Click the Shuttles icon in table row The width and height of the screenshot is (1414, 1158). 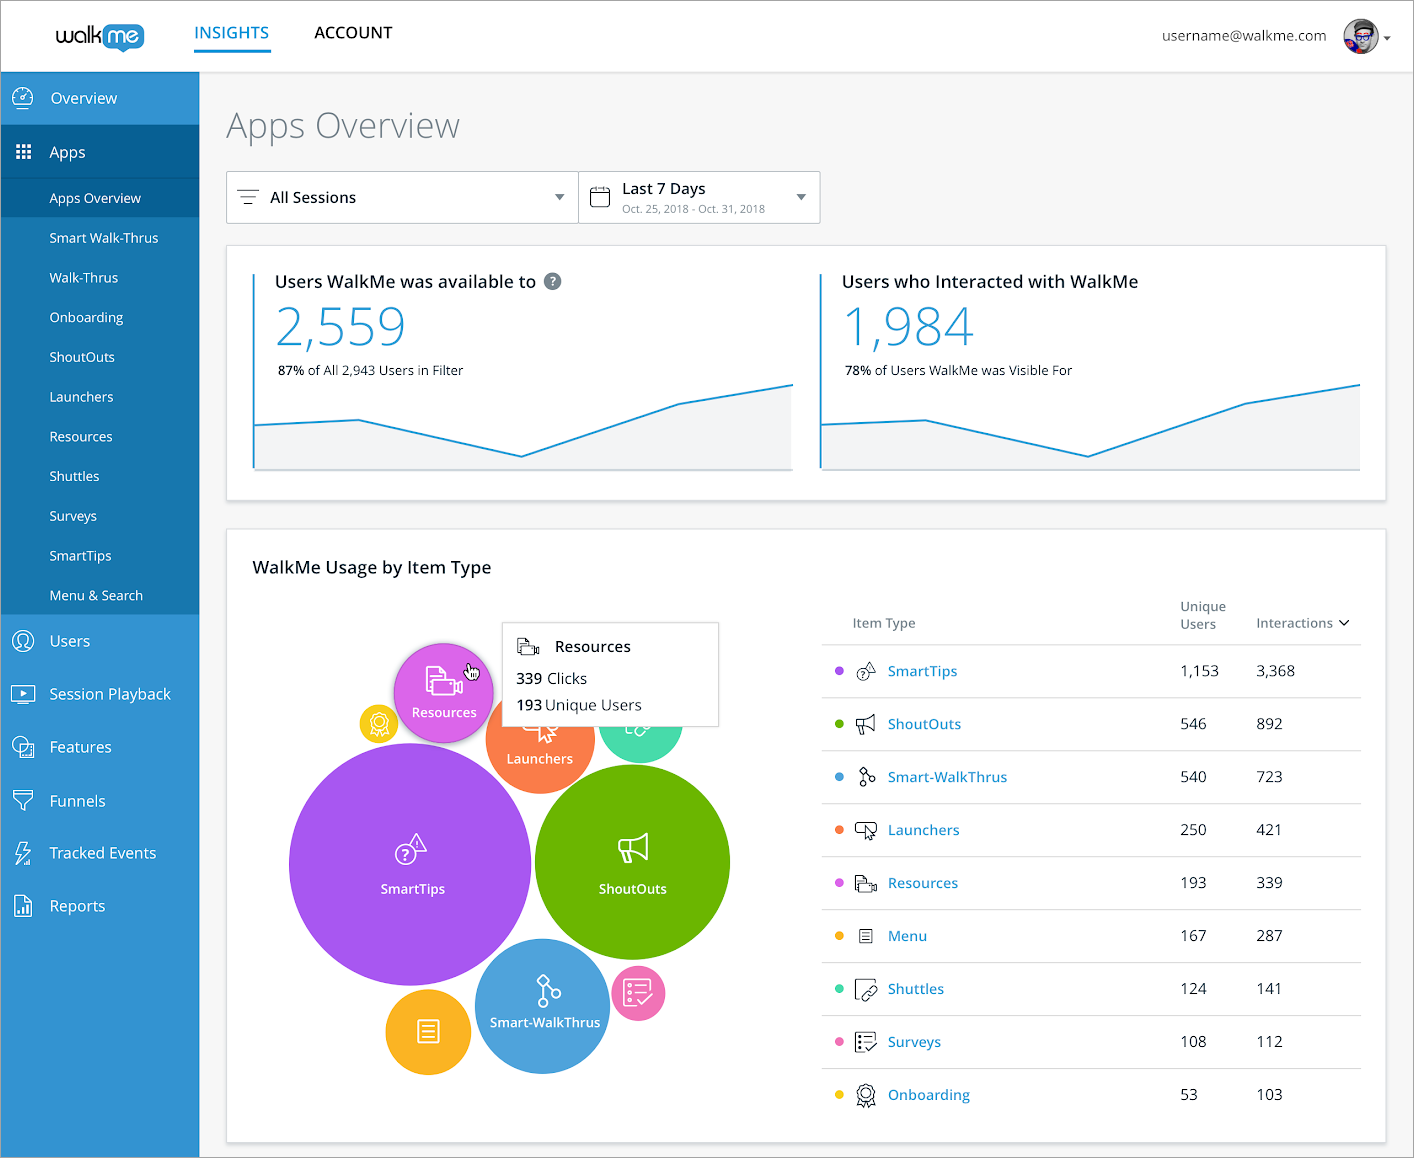click(866, 989)
